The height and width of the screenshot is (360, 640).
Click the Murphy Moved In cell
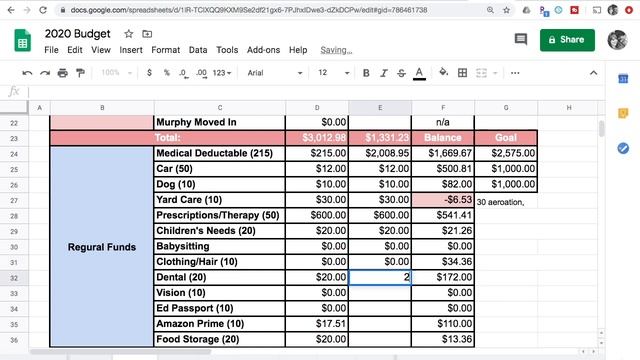(220, 122)
